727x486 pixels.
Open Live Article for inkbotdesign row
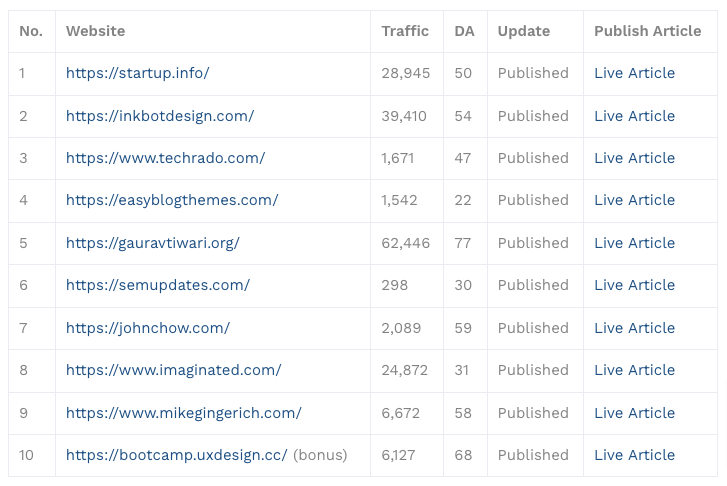635,116
